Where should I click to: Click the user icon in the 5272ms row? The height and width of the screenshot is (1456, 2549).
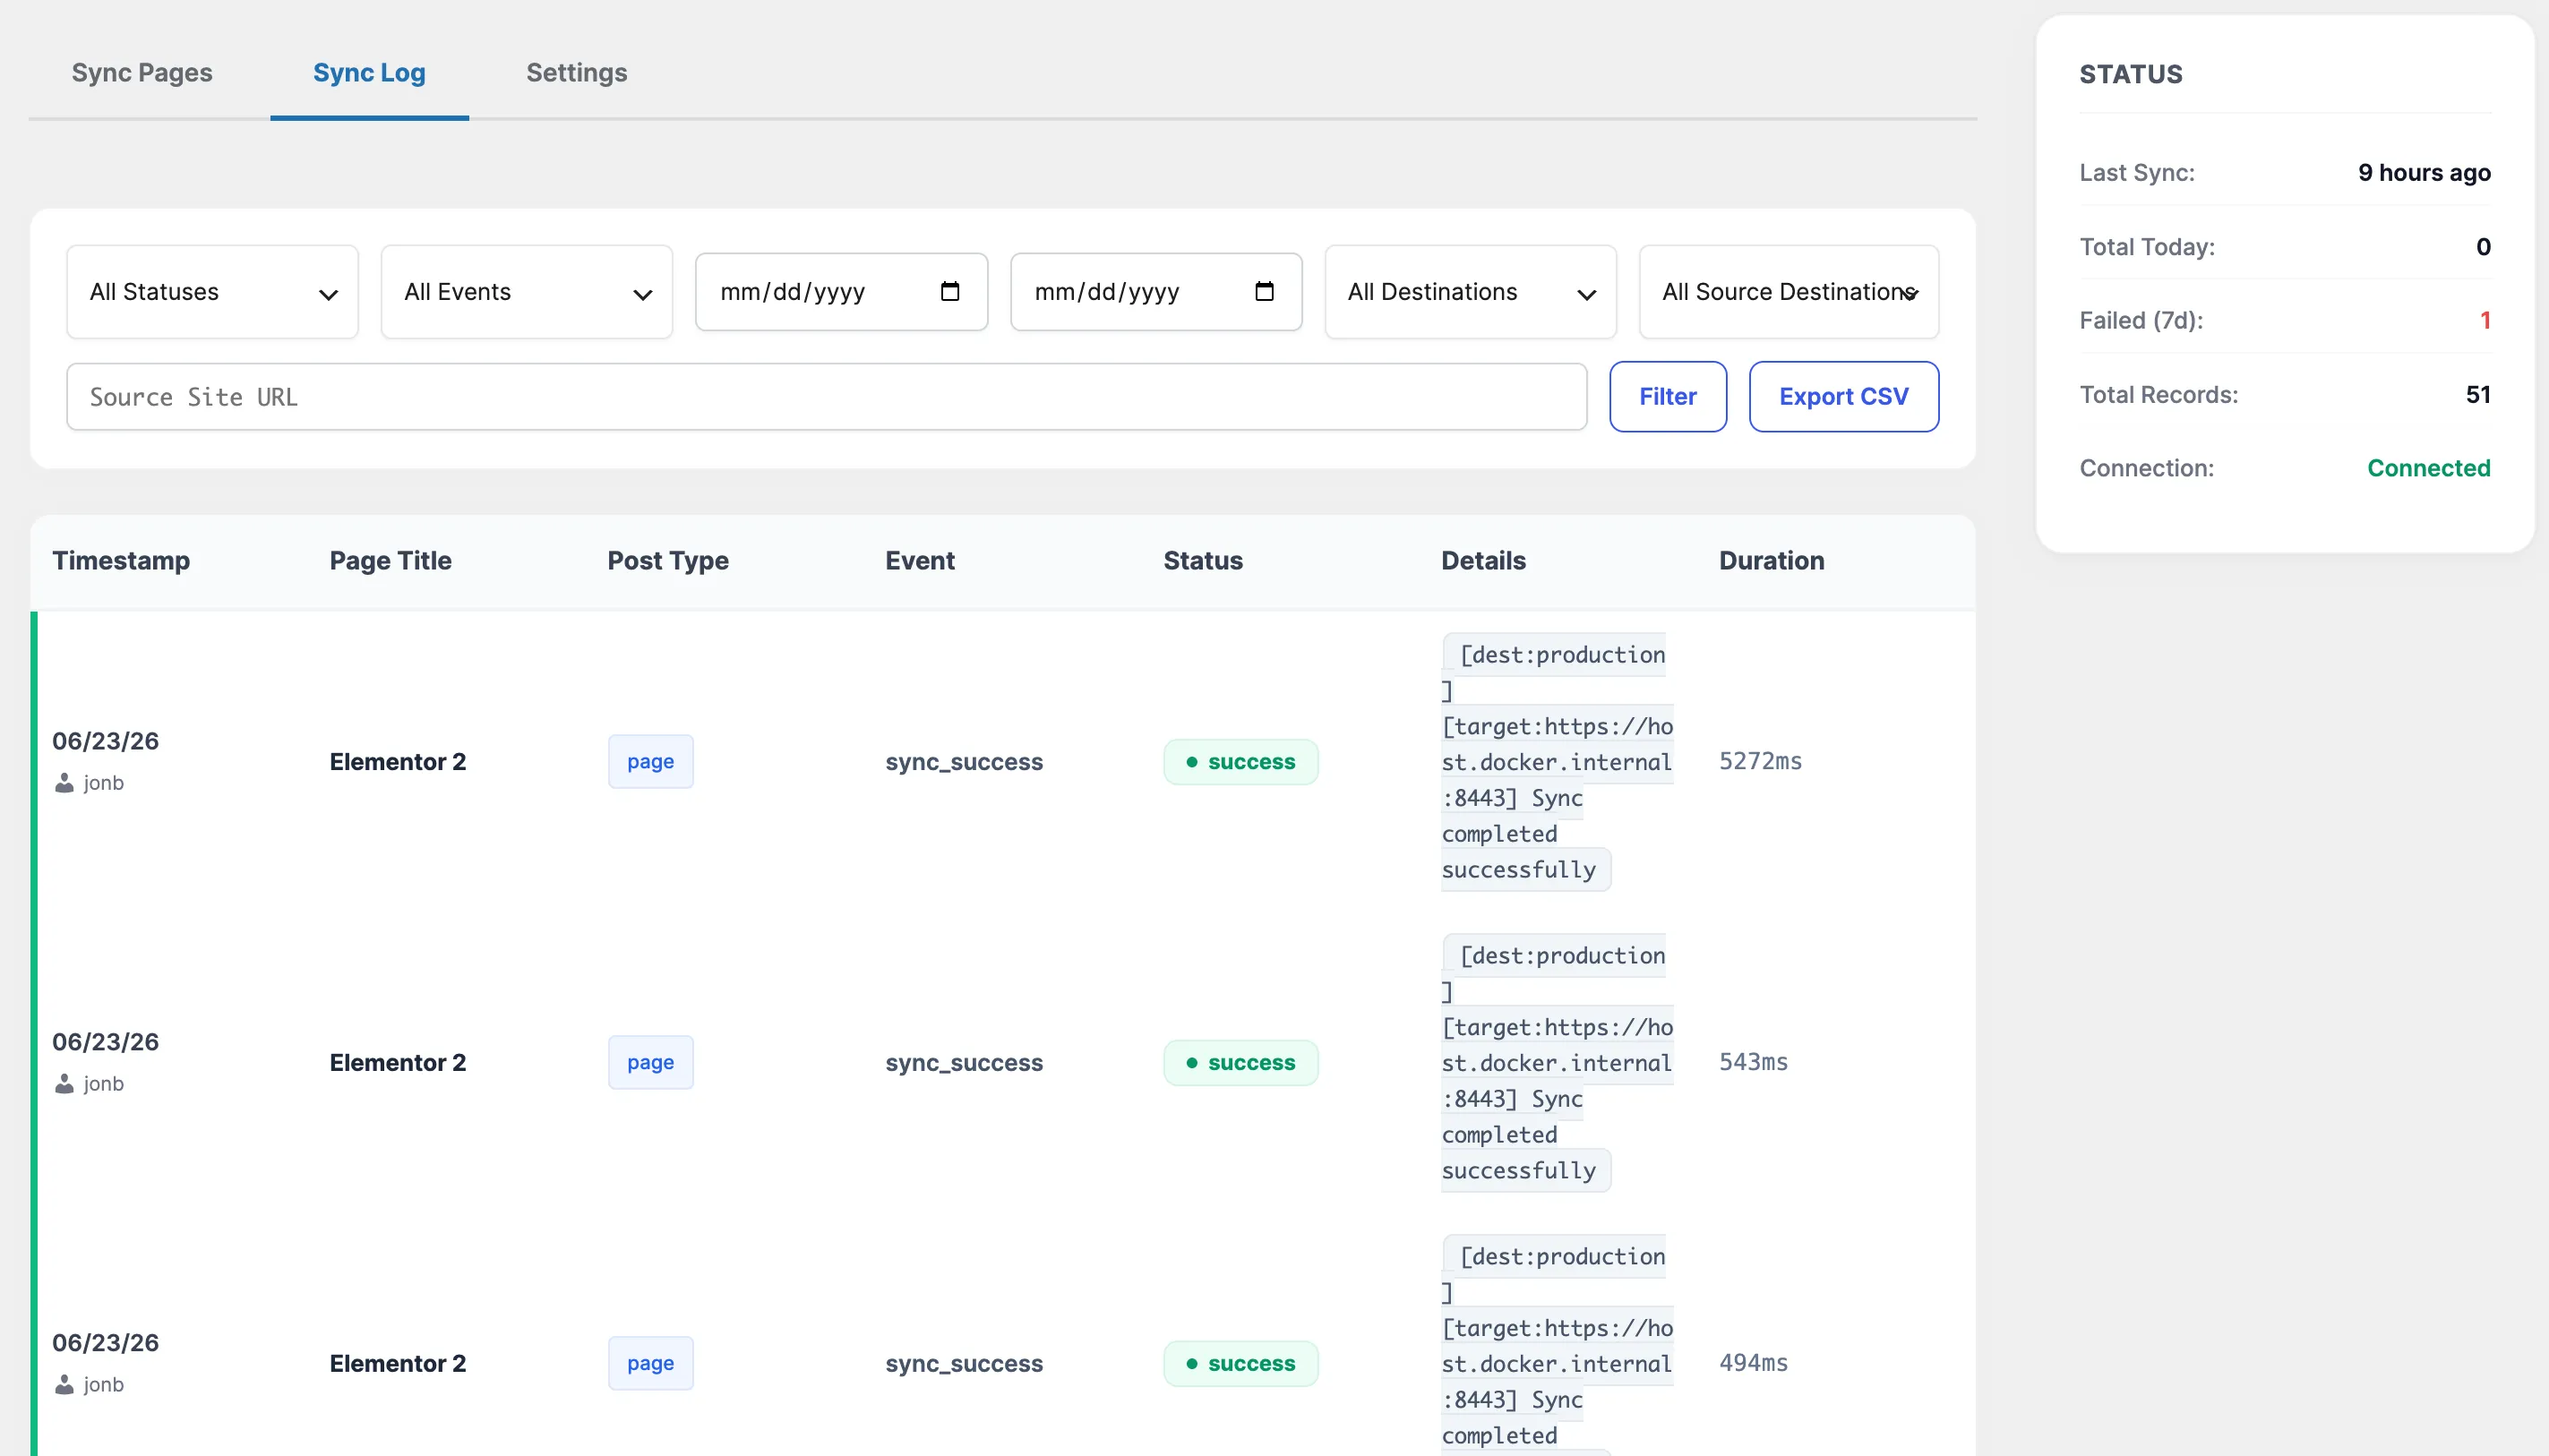click(x=64, y=783)
